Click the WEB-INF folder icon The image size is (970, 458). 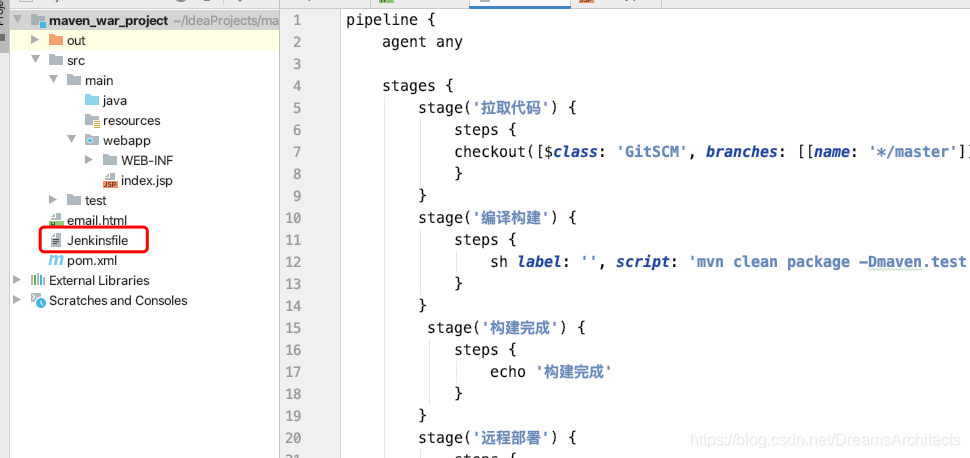tap(110, 160)
